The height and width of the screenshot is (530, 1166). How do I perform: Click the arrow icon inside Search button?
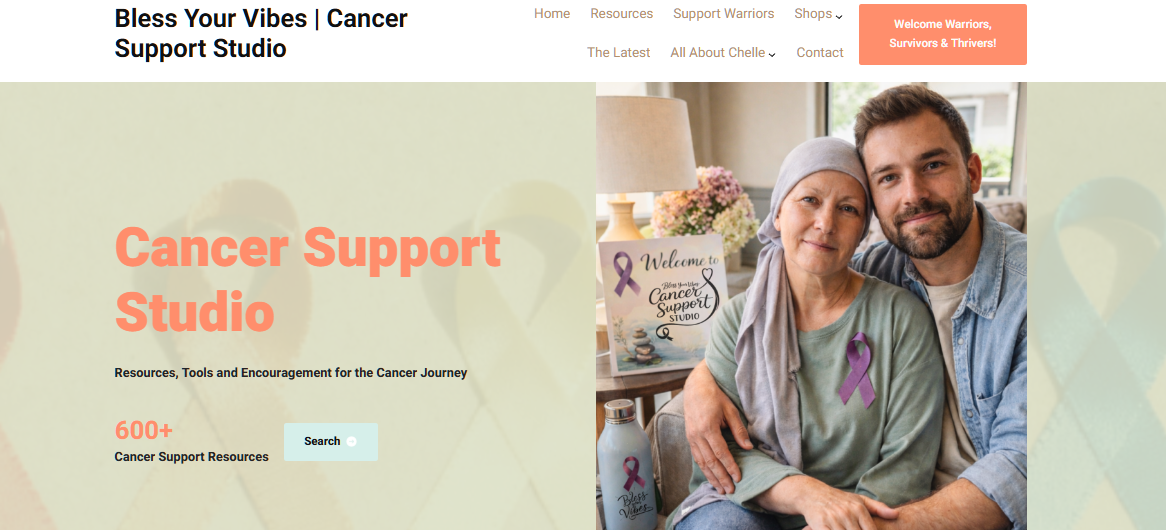tap(352, 442)
